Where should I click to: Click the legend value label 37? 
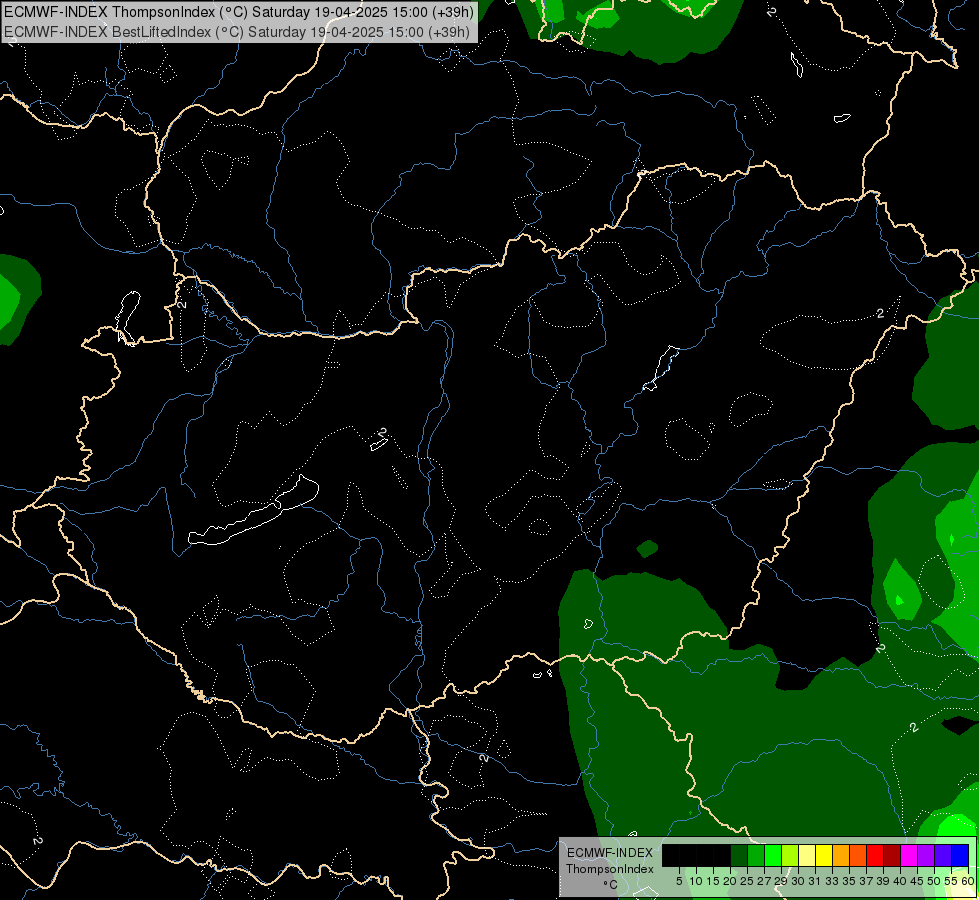tap(867, 881)
